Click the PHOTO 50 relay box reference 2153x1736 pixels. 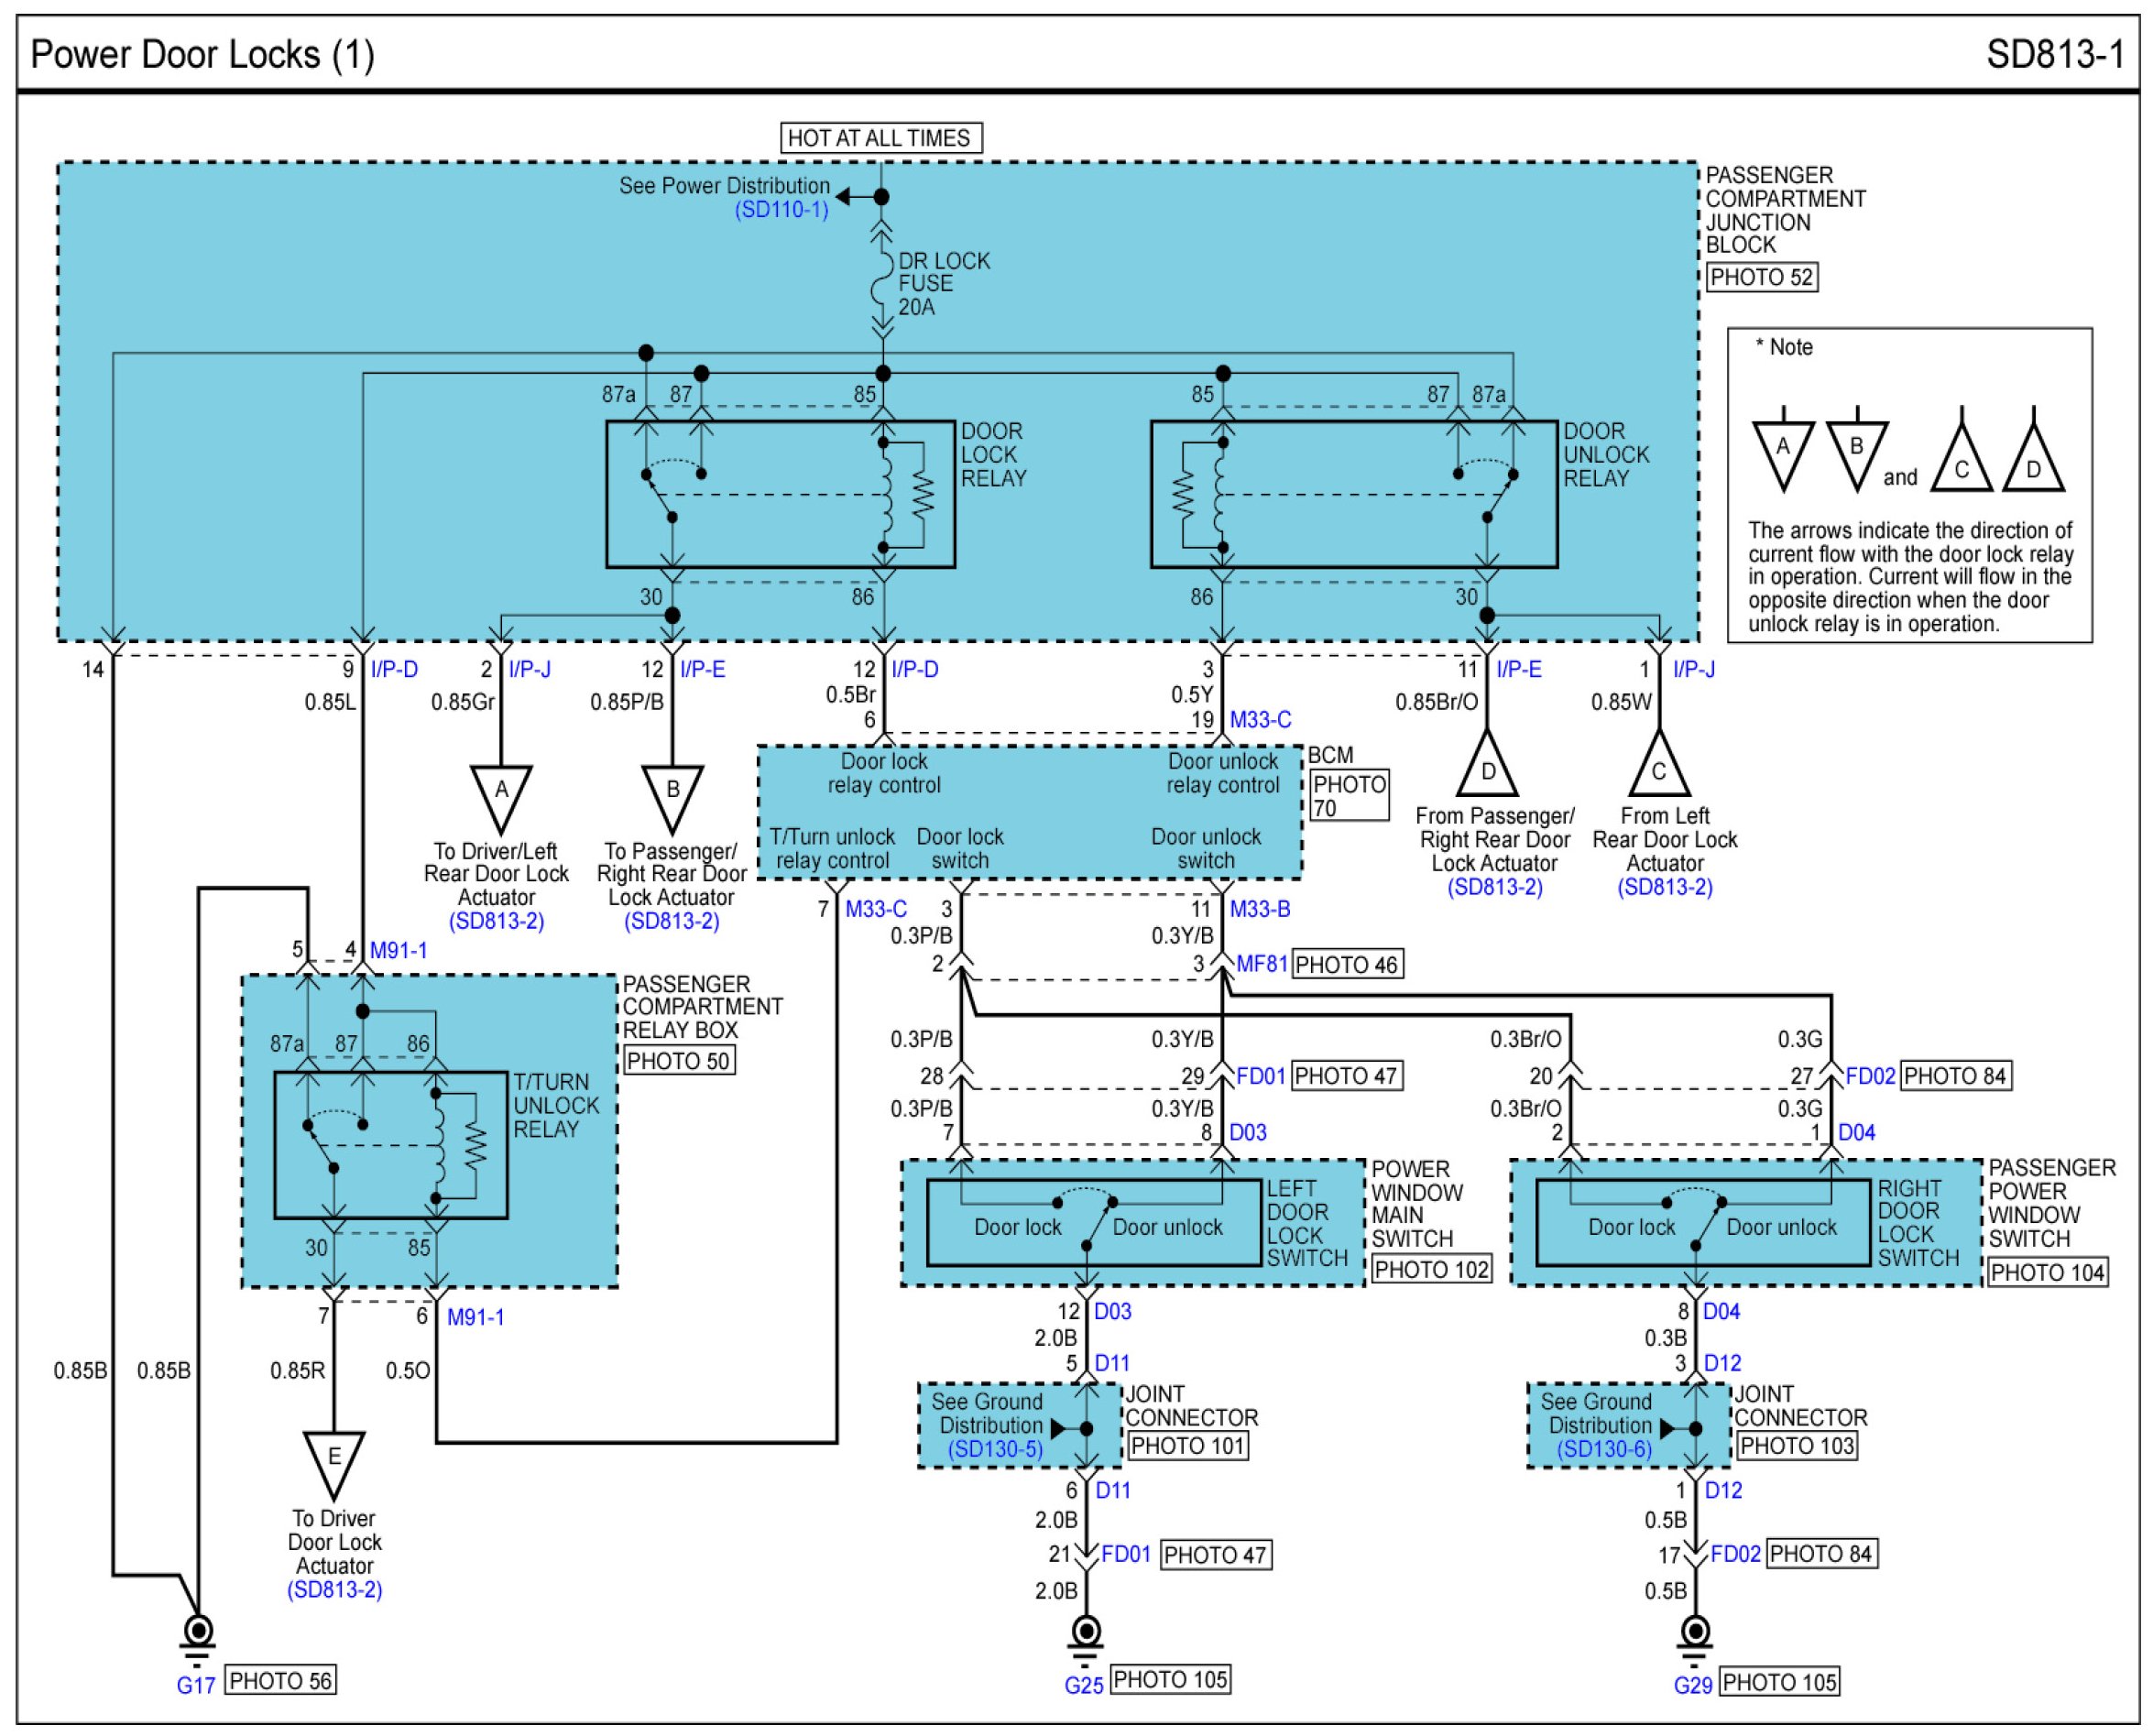(x=679, y=1061)
